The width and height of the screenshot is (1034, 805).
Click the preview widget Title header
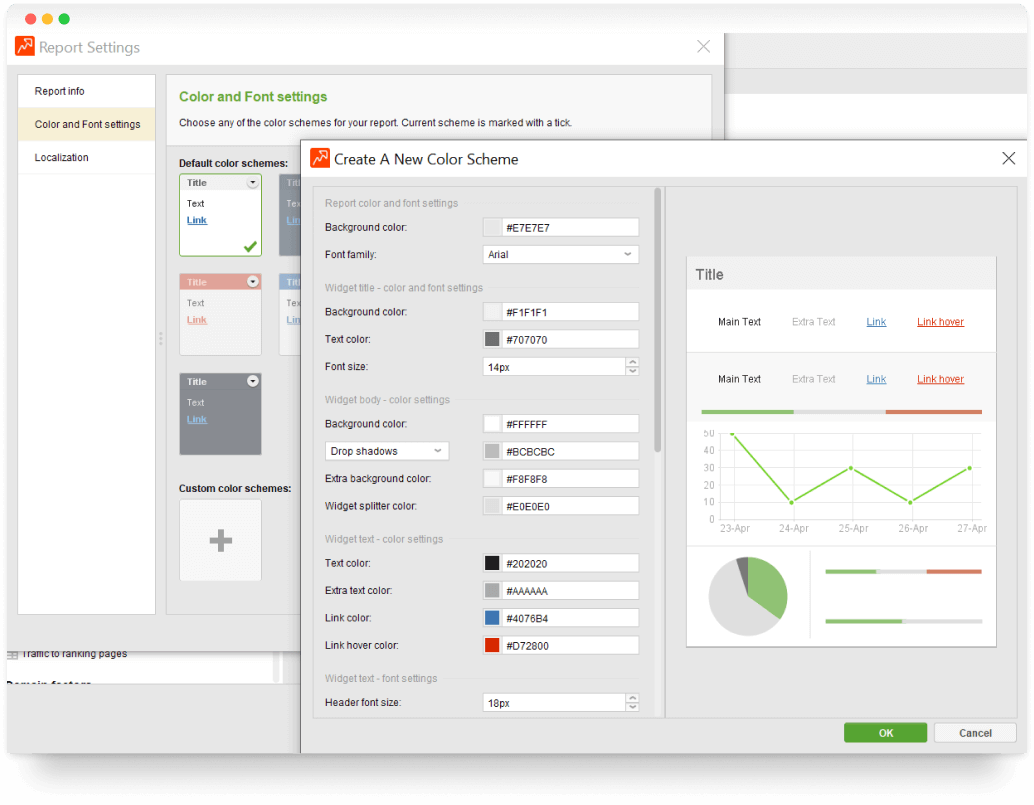841,274
